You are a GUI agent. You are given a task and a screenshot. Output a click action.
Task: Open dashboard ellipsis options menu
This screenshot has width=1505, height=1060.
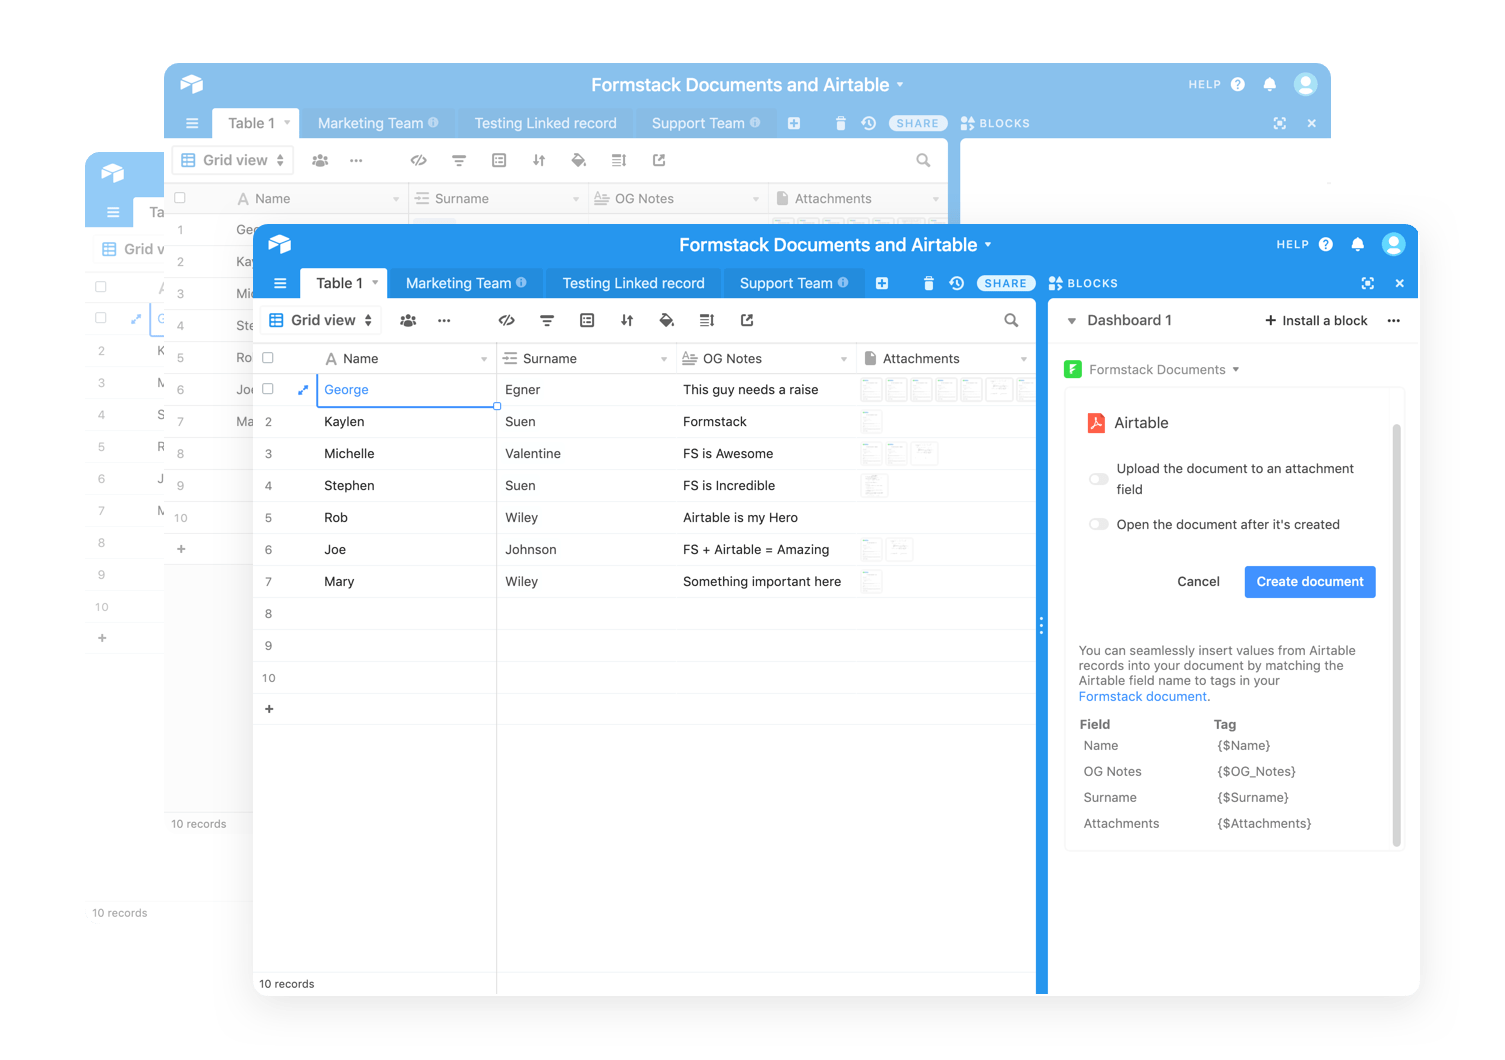tap(1394, 320)
